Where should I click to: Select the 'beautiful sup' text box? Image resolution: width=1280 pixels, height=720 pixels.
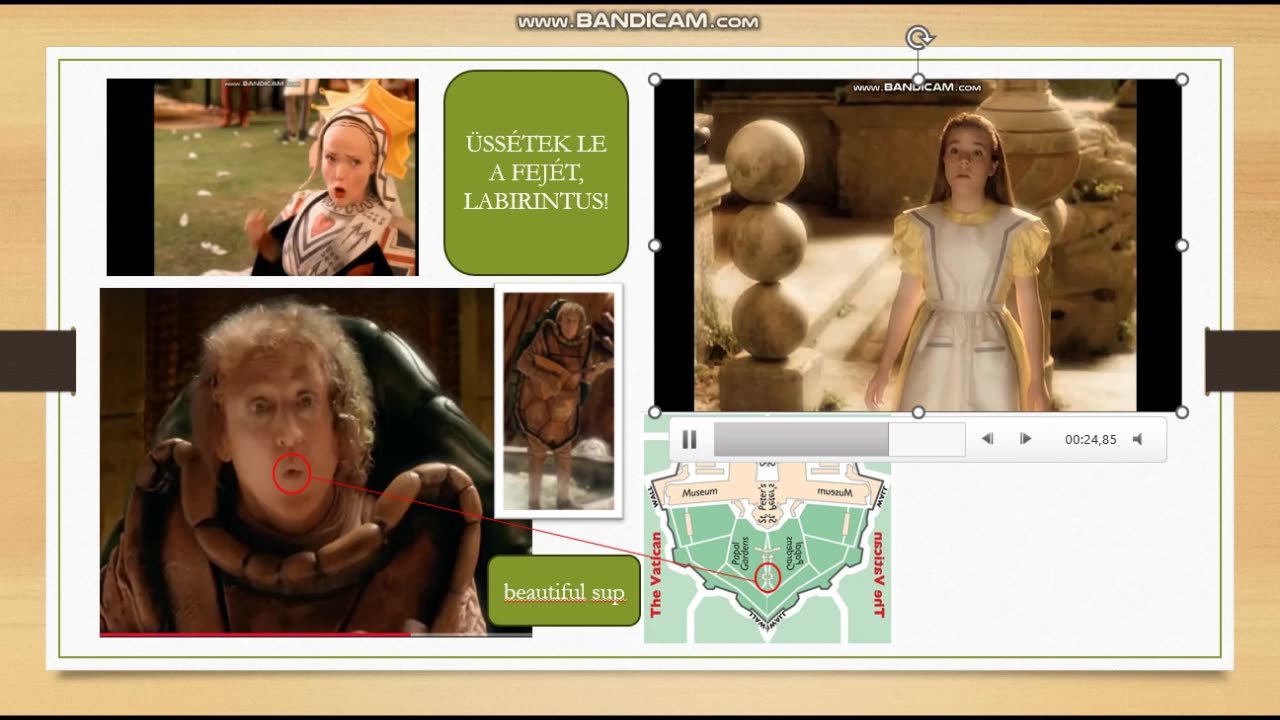tap(564, 592)
